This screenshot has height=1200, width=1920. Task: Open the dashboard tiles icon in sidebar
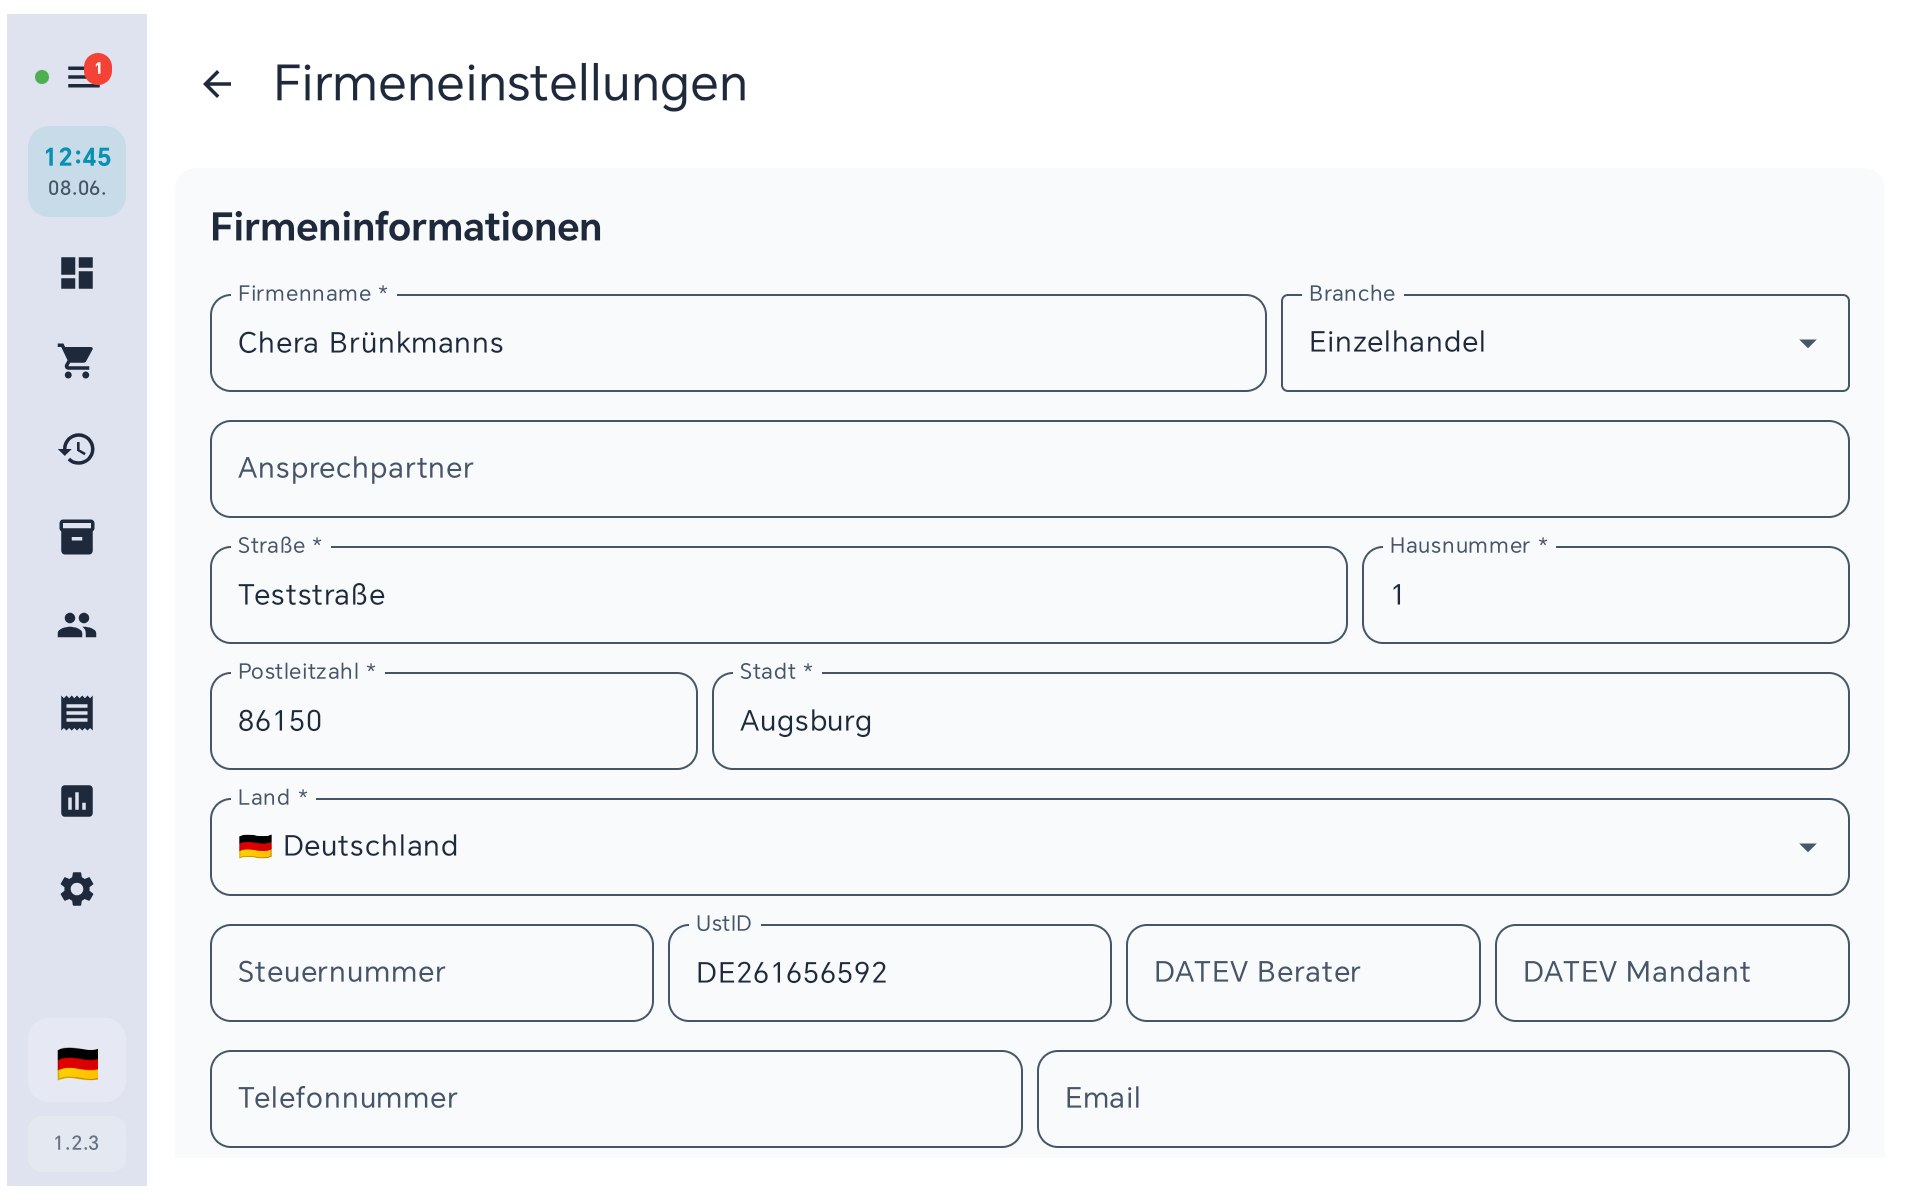(77, 273)
